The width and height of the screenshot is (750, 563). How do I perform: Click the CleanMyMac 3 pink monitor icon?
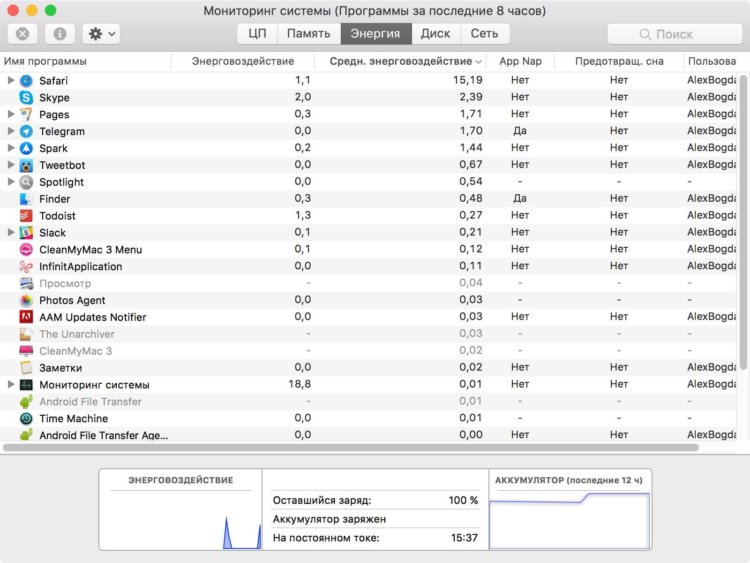[26, 351]
